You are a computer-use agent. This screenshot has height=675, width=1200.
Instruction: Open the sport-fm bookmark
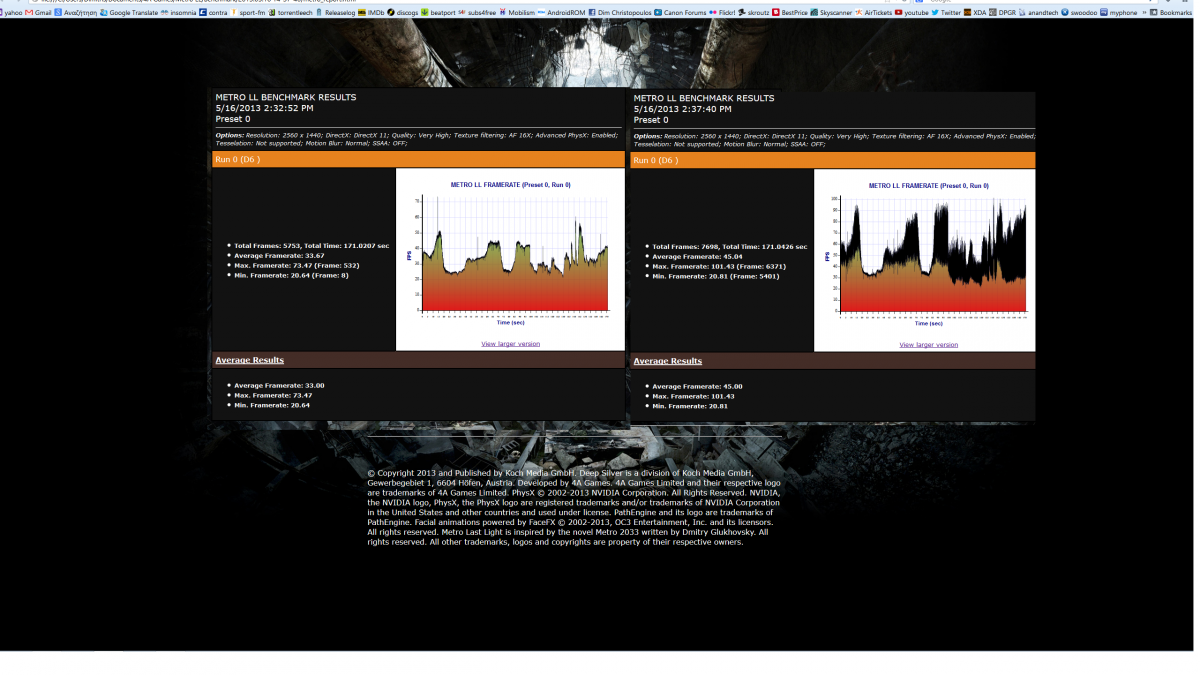click(x=249, y=13)
